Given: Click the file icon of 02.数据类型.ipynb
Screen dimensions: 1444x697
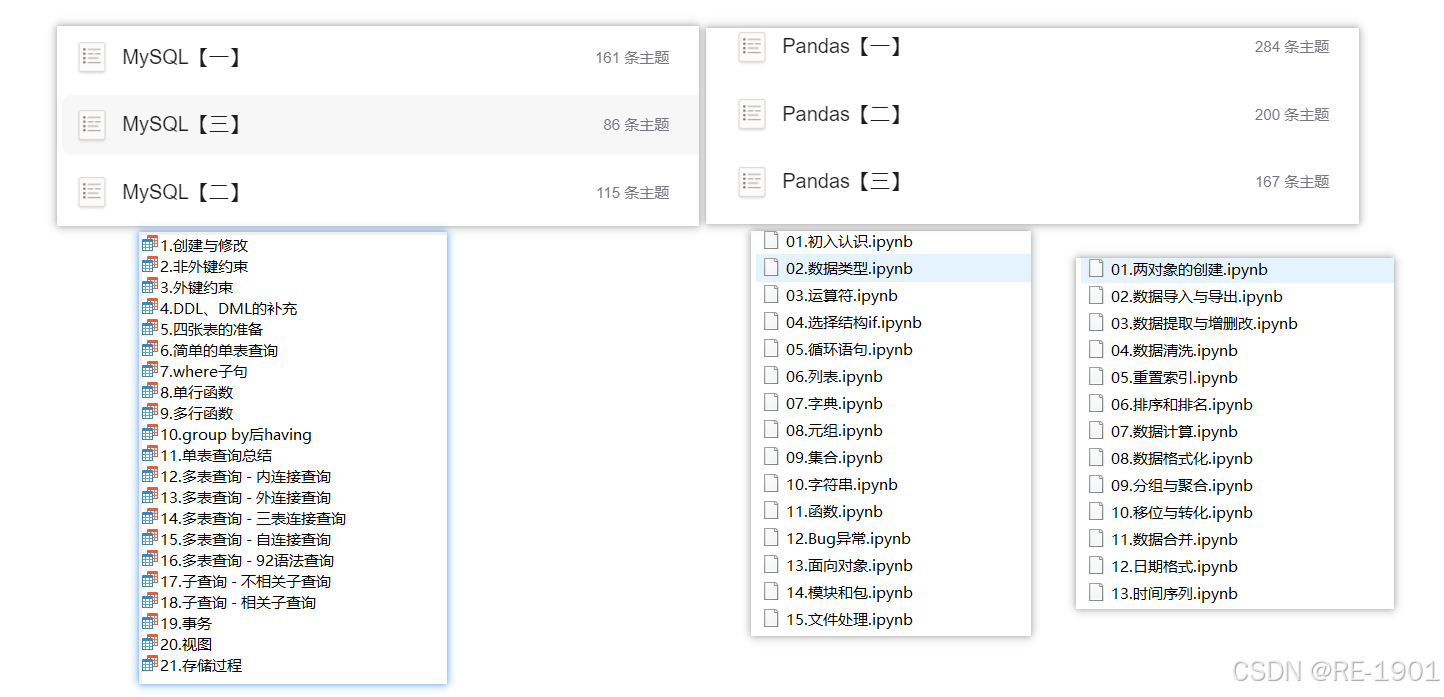Looking at the screenshot, I should 770,268.
